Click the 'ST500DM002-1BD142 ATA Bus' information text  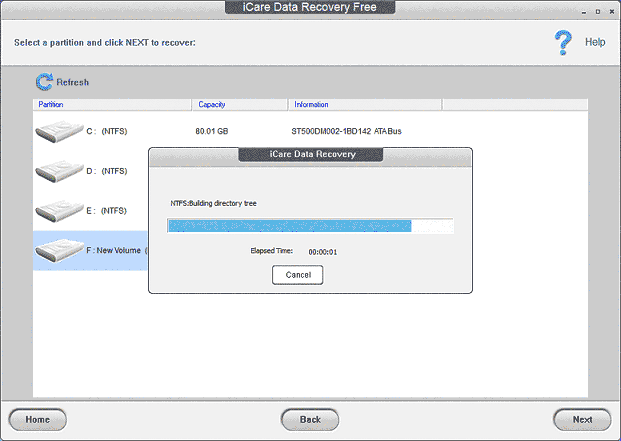point(346,131)
